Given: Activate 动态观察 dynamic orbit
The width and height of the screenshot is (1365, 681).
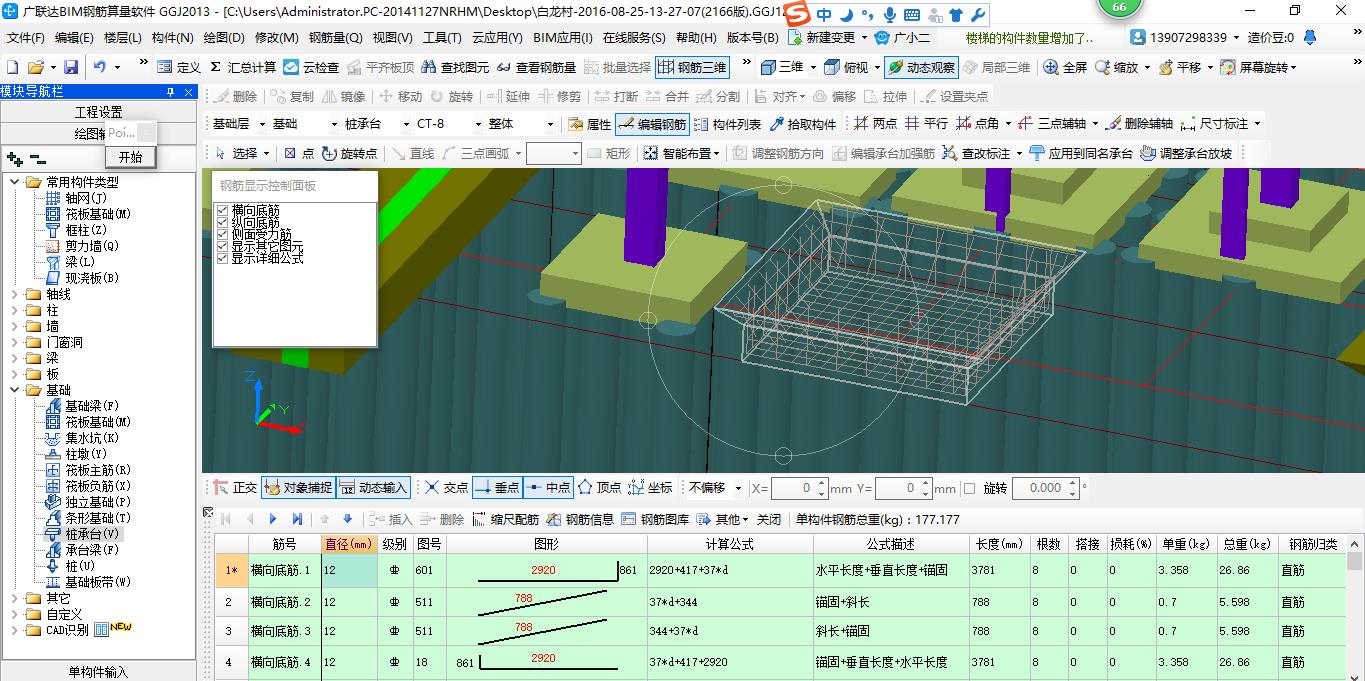Looking at the screenshot, I should [921, 67].
